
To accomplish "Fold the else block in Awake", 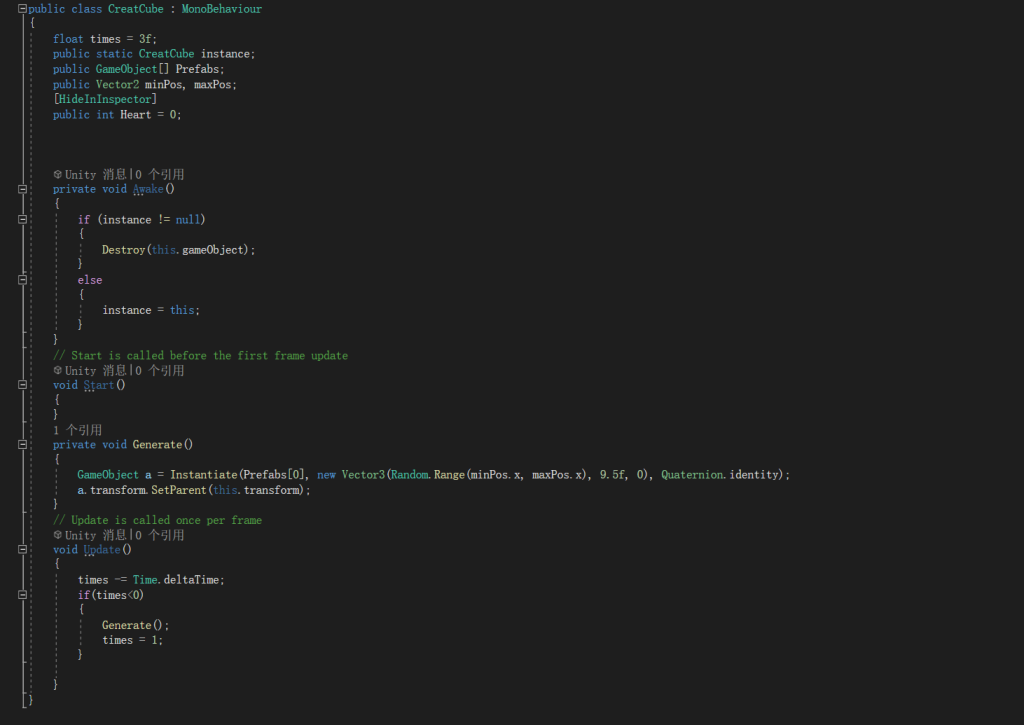I will coord(22,280).
